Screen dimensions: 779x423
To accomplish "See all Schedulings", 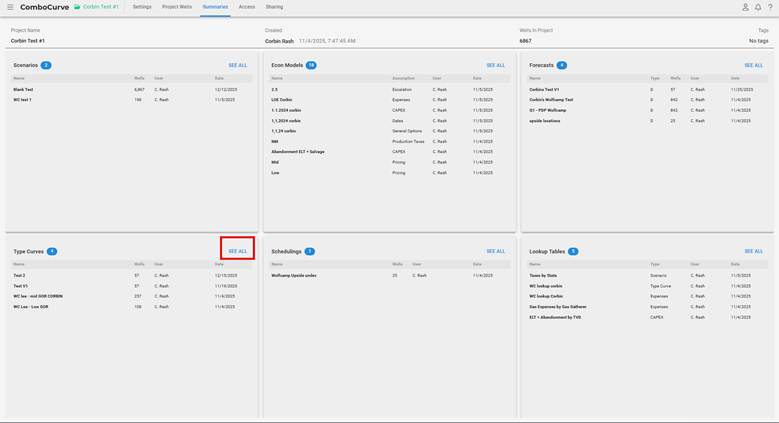I will click(495, 251).
